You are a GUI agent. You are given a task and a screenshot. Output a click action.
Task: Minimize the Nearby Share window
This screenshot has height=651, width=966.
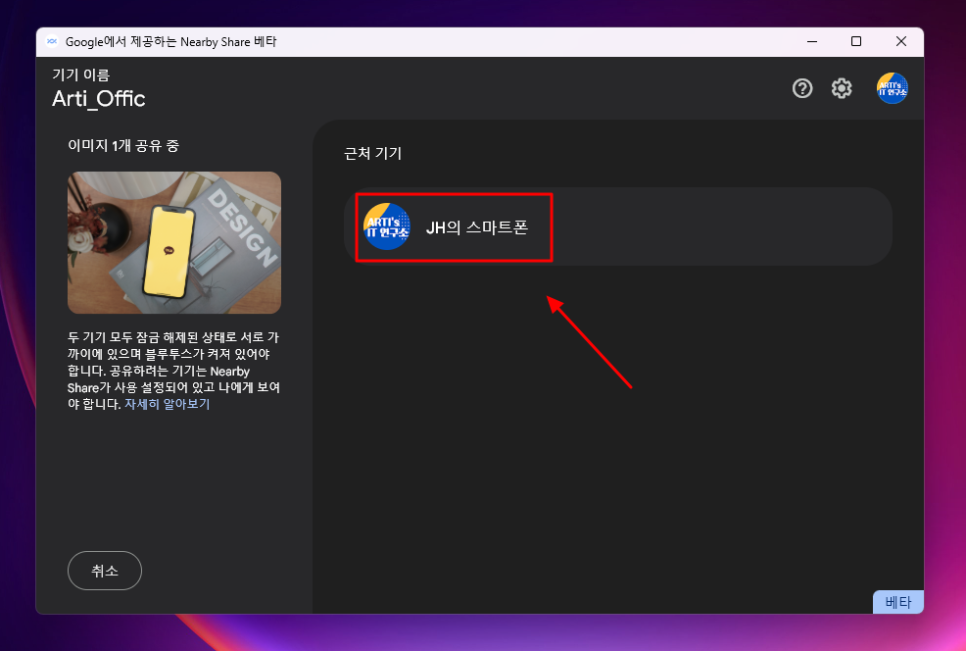(812, 41)
